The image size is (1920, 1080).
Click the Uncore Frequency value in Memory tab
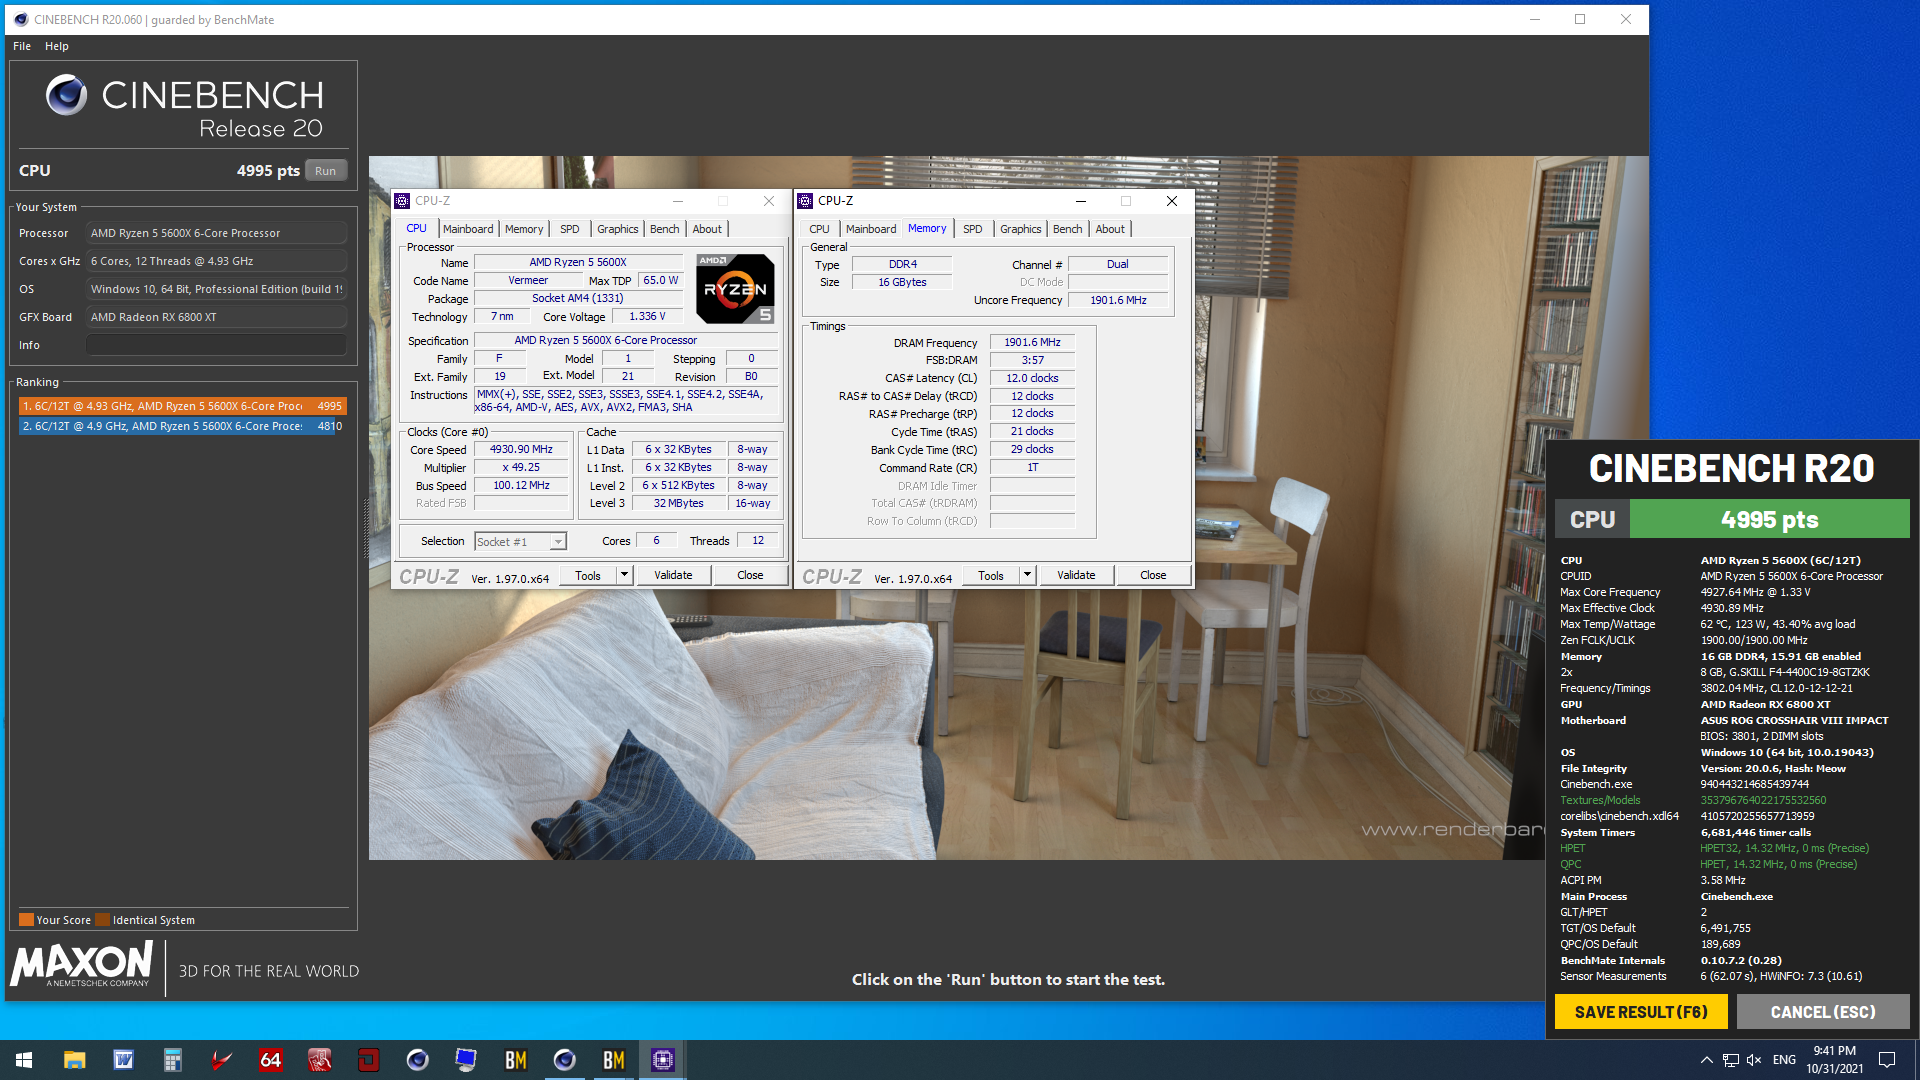[1118, 300]
